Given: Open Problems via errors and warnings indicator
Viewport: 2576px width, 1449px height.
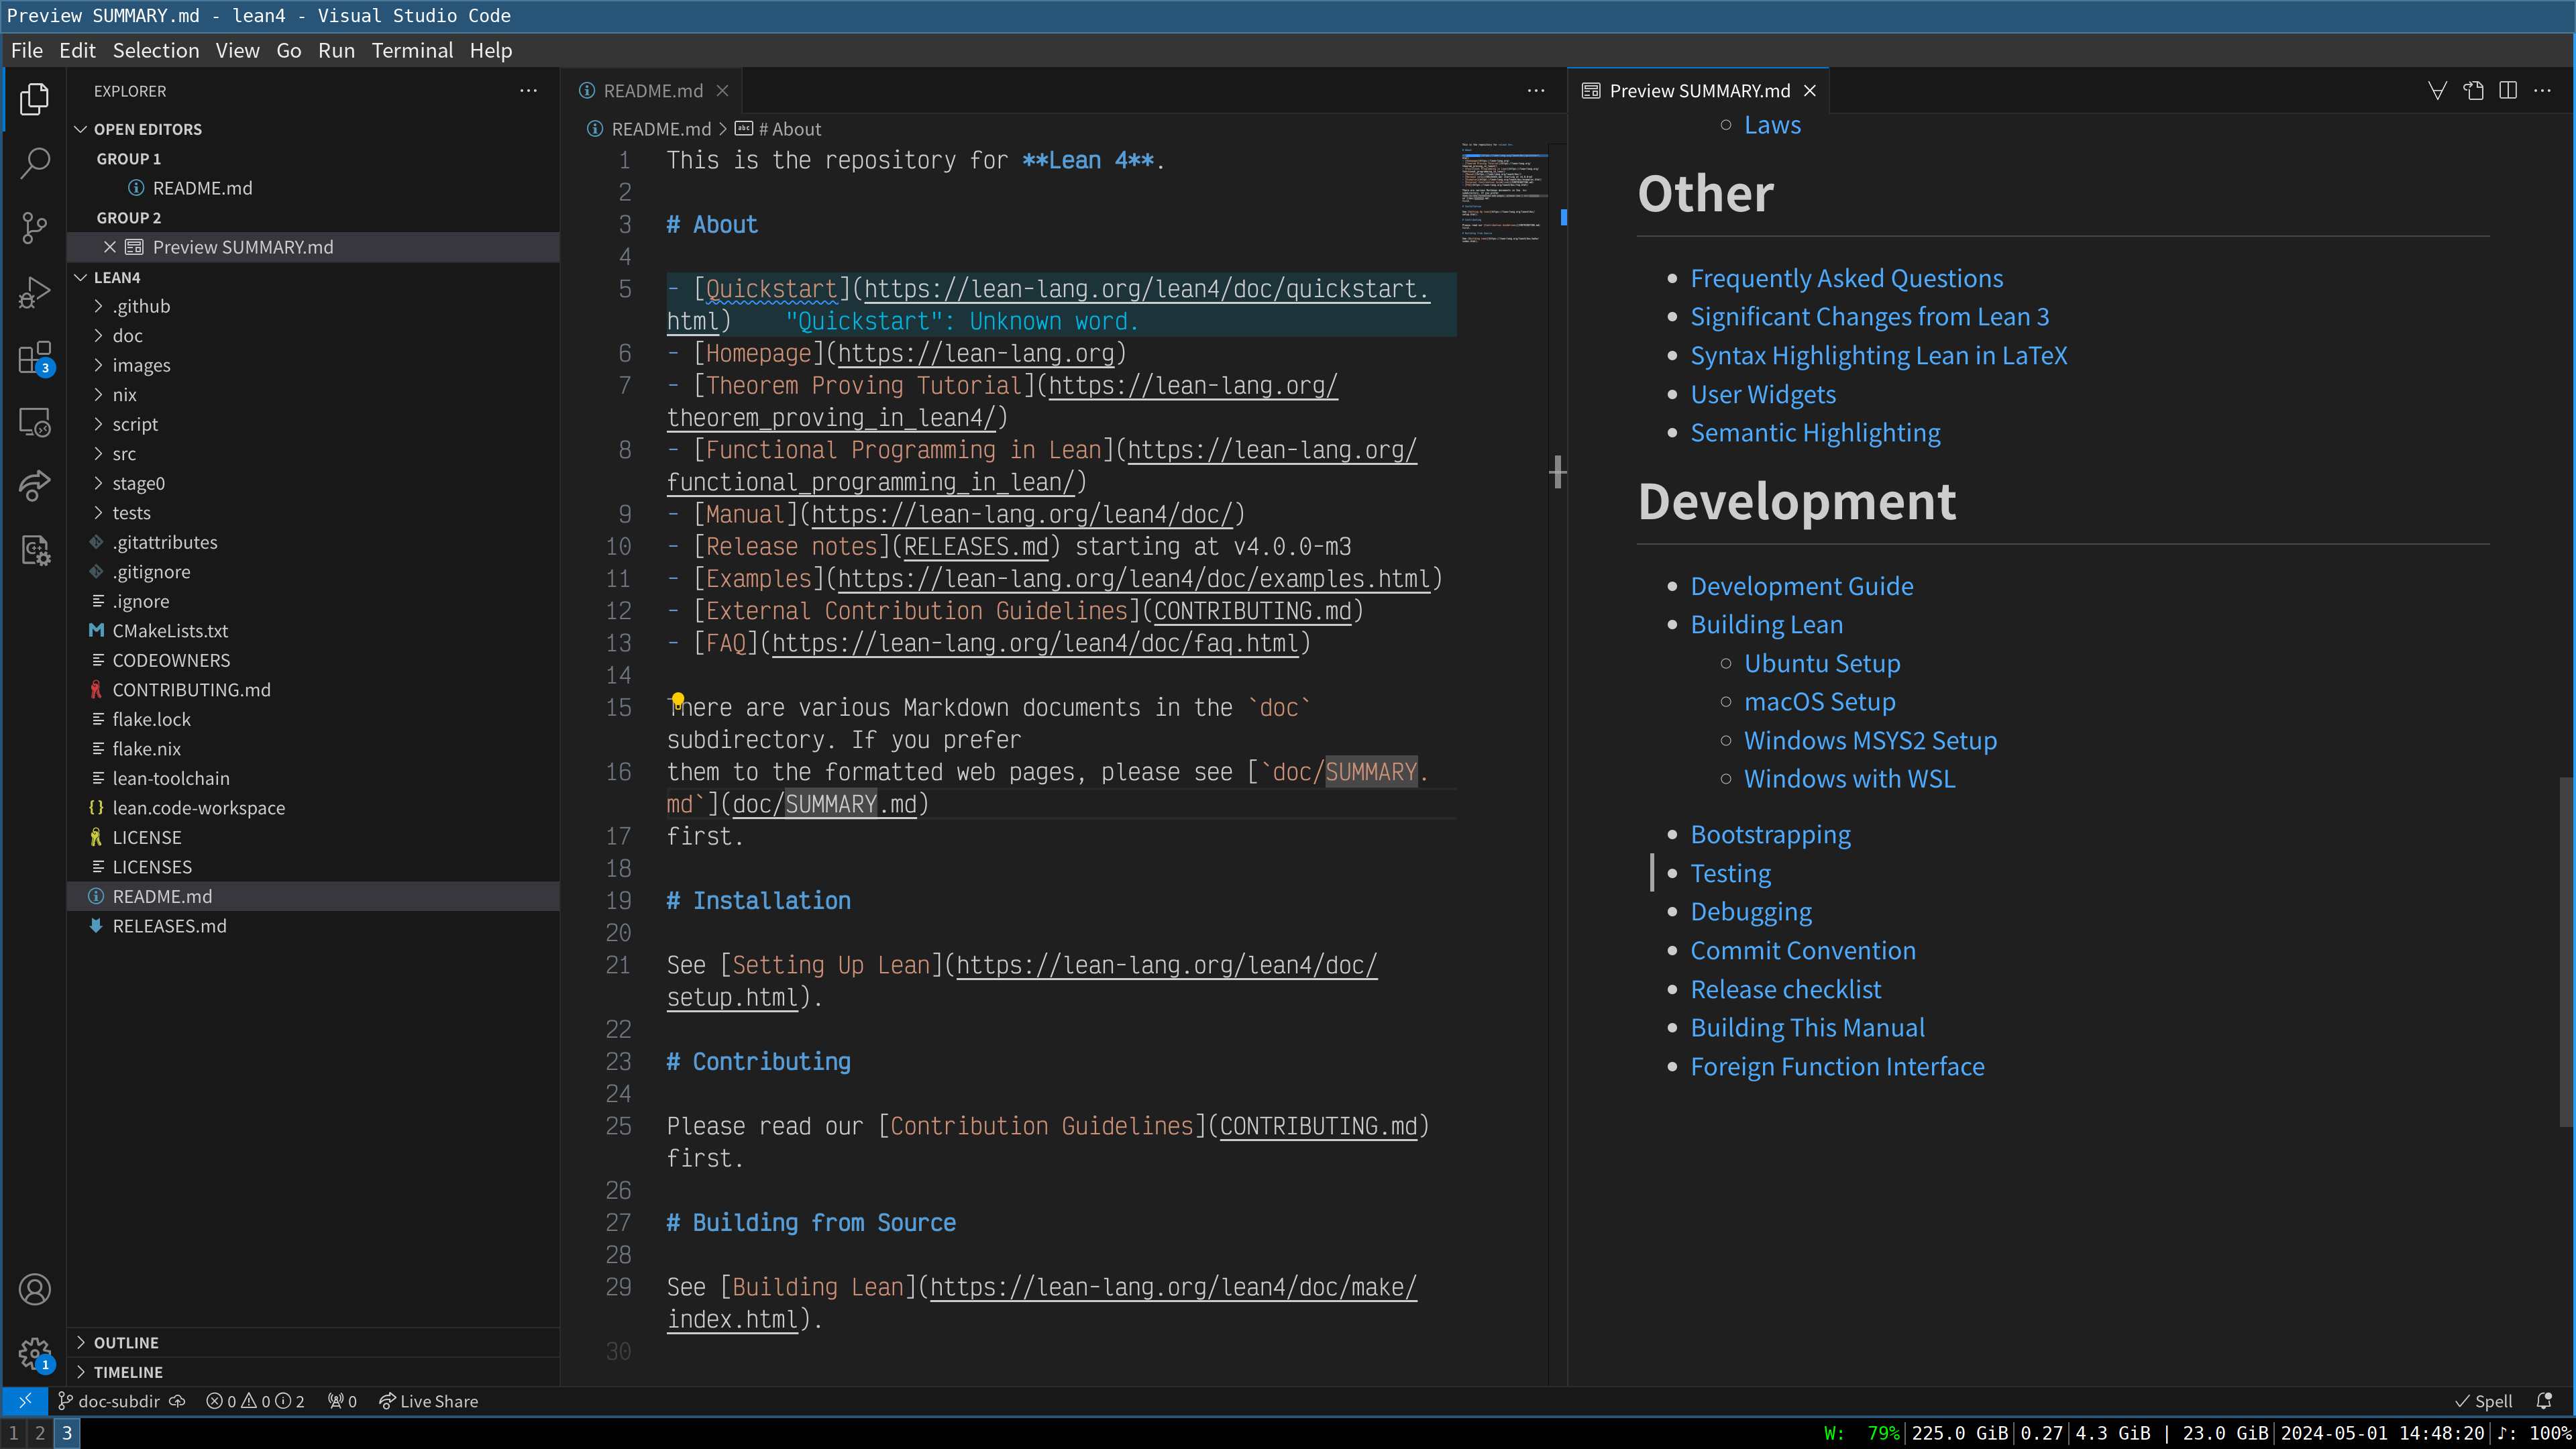Looking at the screenshot, I should (255, 1401).
